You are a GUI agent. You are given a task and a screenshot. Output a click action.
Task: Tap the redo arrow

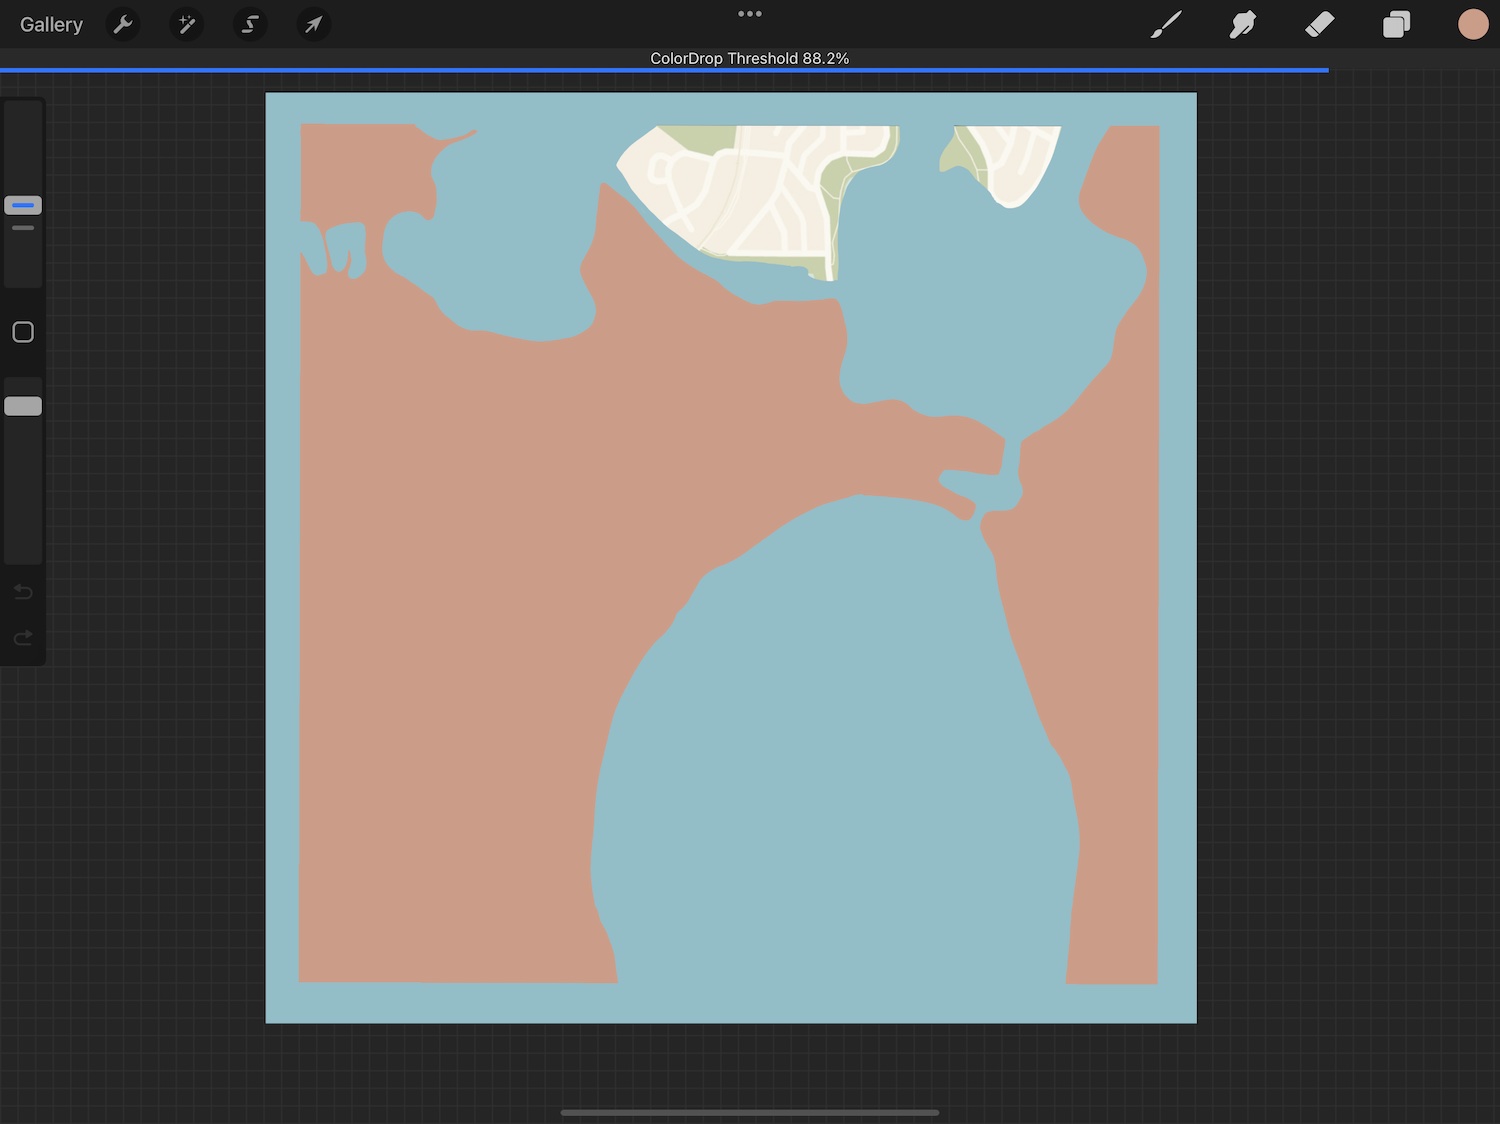[x=22, y=638]
